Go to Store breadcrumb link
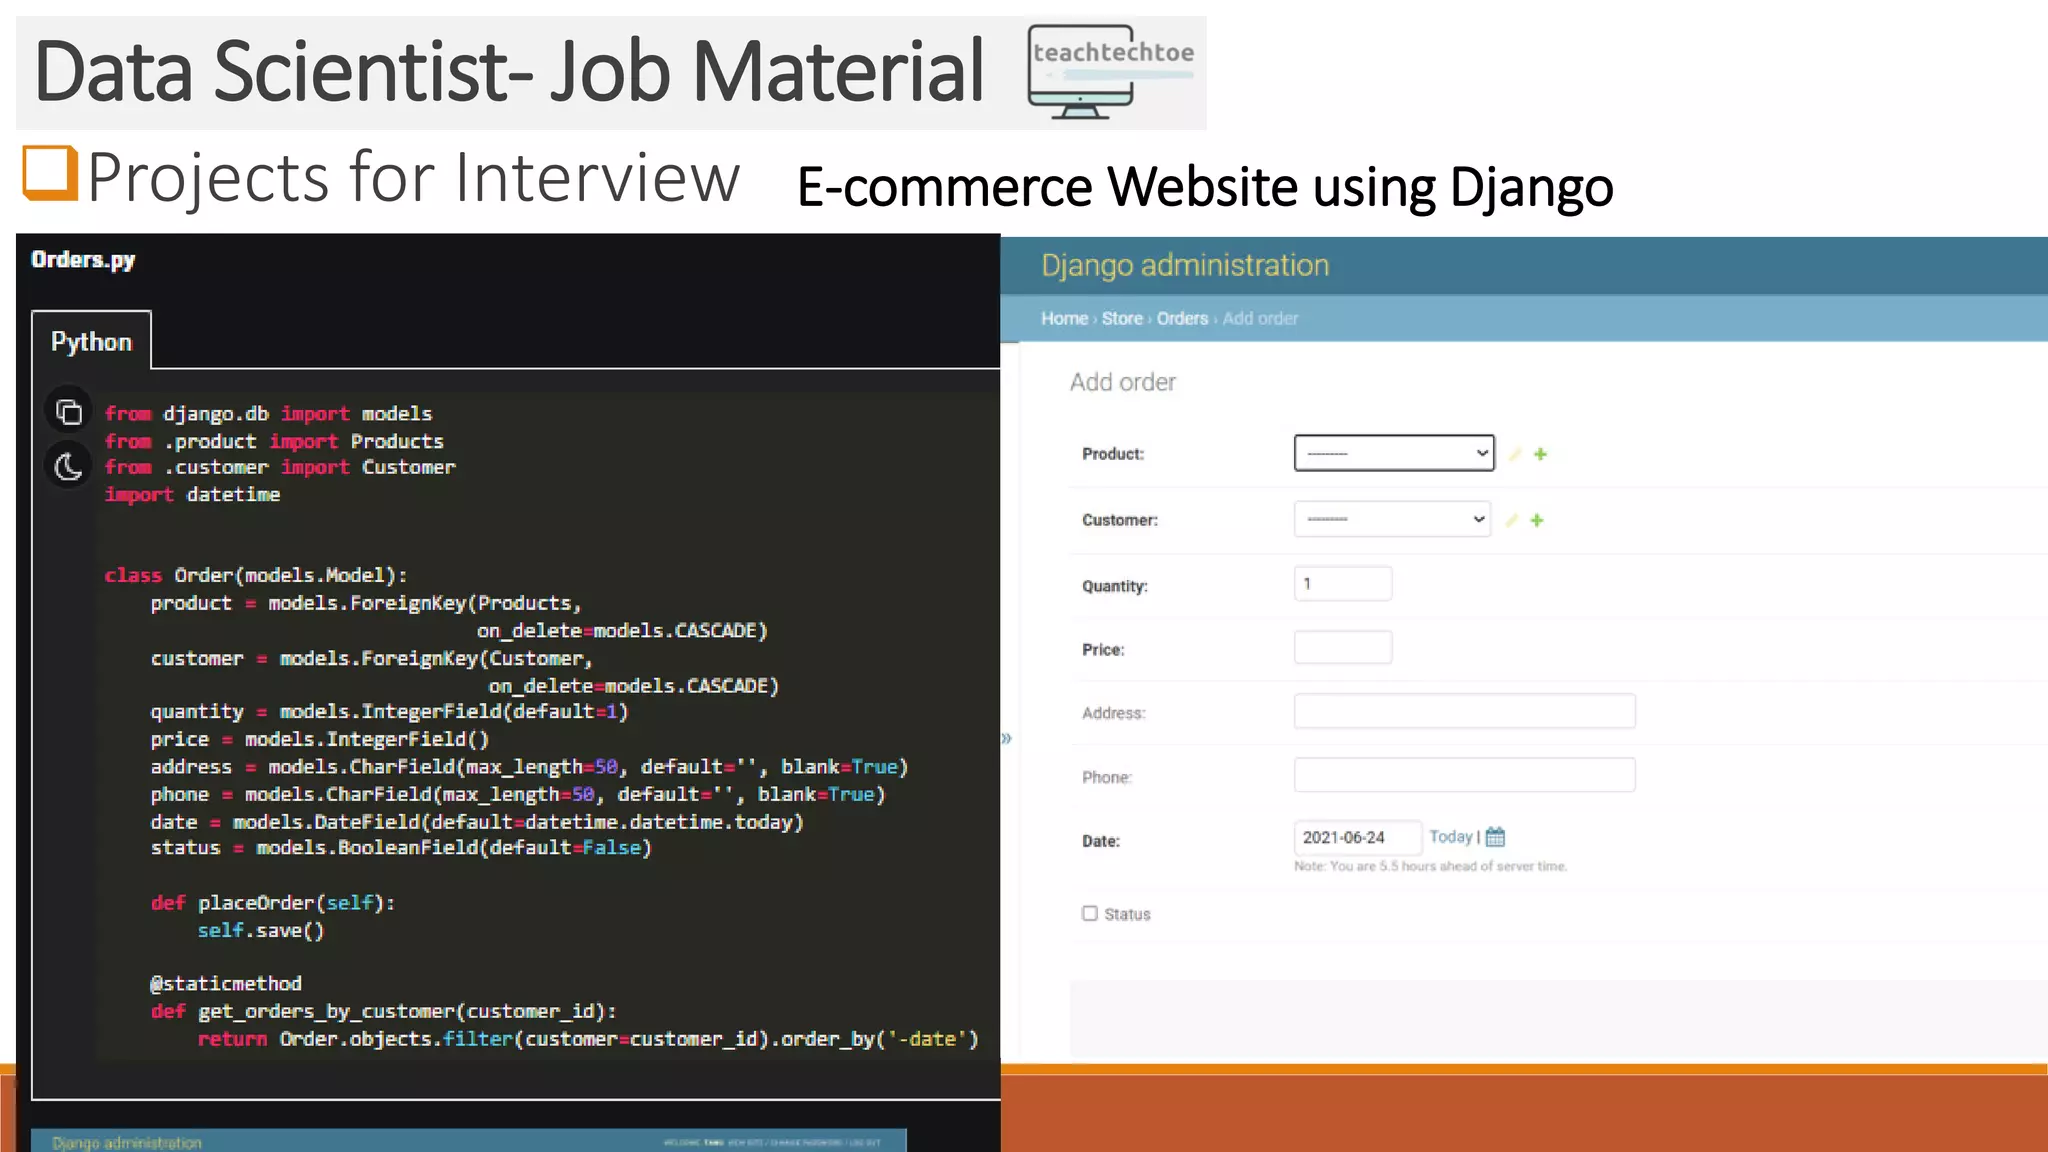 pyautogui.click(x=1122, y=318)
